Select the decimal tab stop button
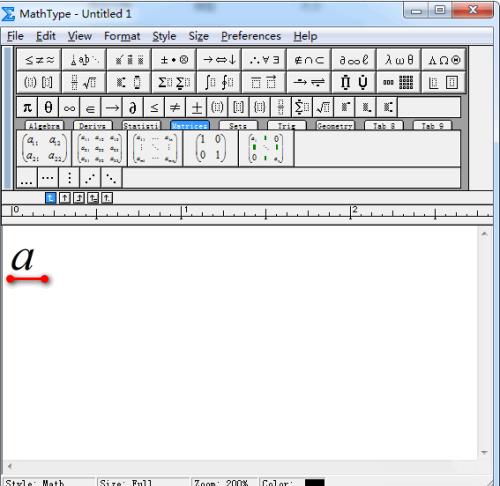Screen dimensions: 500x486 (x=107, y=198)
